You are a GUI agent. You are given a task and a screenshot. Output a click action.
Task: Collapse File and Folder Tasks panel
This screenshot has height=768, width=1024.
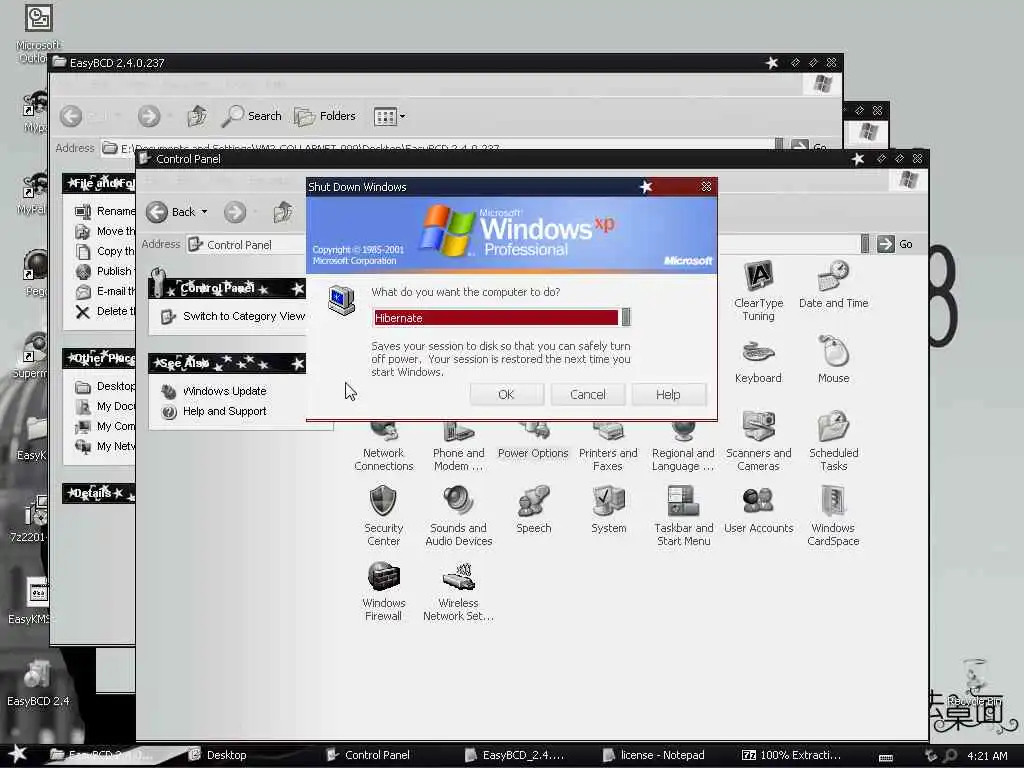coord(99,184)
